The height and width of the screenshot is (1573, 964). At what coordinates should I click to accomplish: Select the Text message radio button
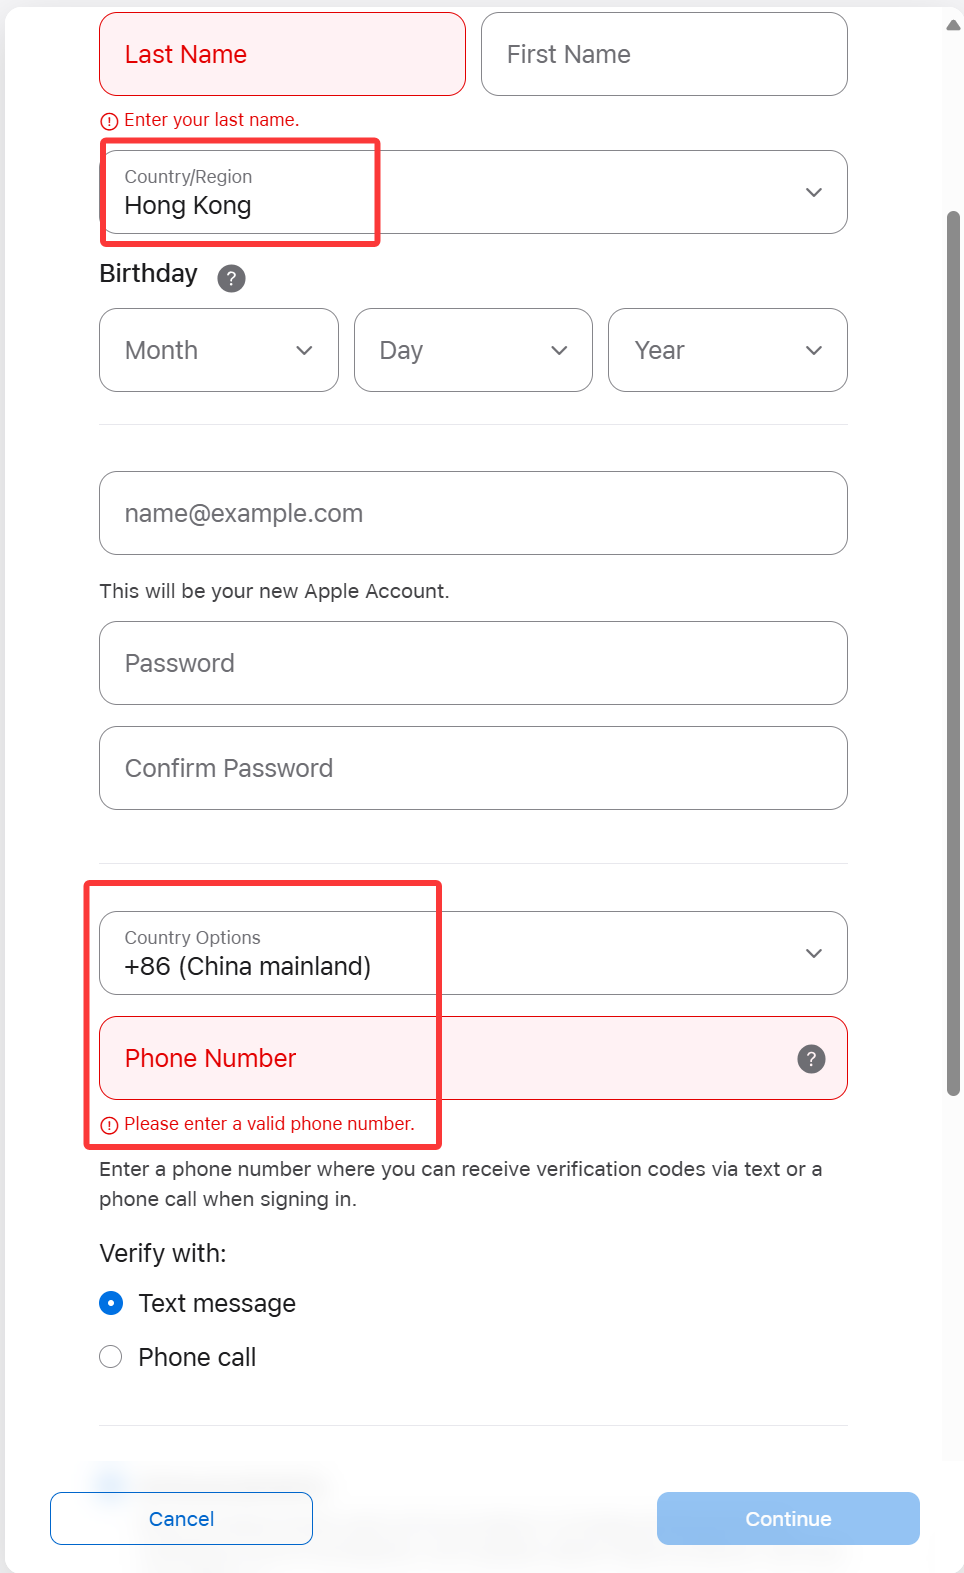[111, 1303]
